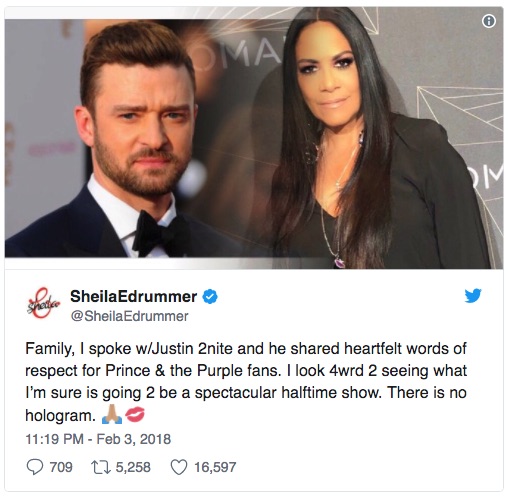Click the blue verified badge
The height and width of the screenshot is (497, 508).
pos(210,296)
